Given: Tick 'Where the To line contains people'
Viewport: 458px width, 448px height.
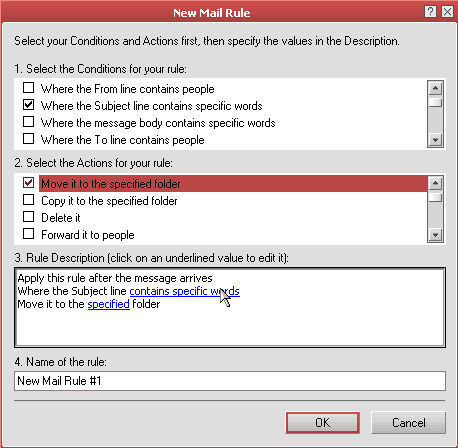Looking at the screenshot, I should pyautogui.click(x=29, y=139).
